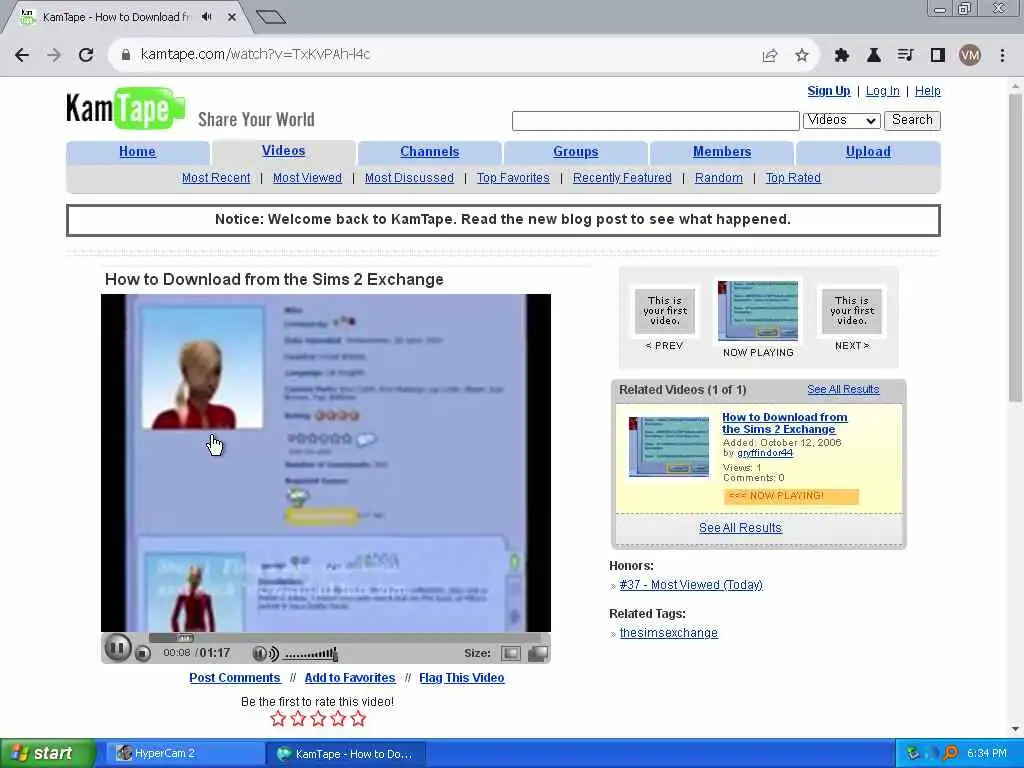Open the Videos tab
Screen dimensions: 1024x768
coord(283,151)
